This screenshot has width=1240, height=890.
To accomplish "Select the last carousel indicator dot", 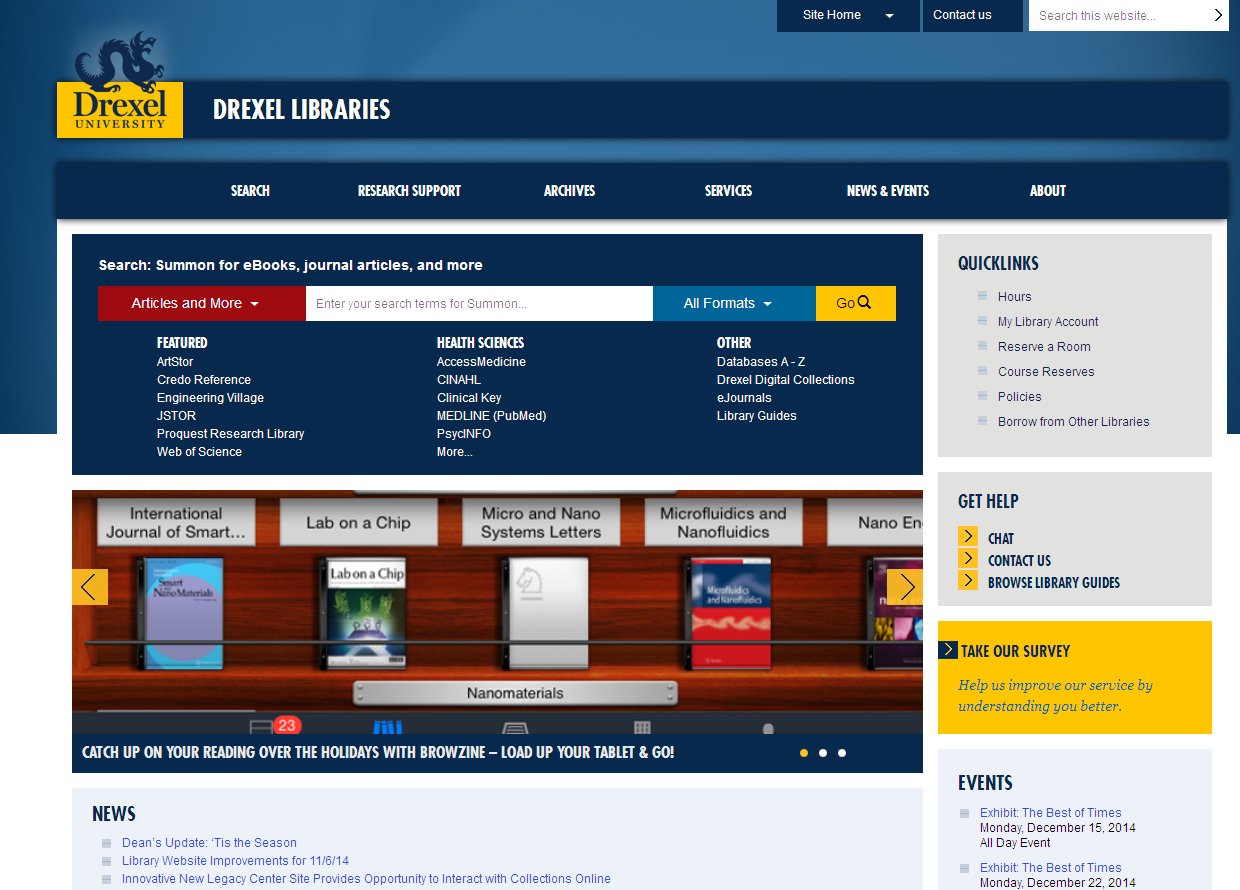I will [x=842, y=753].
